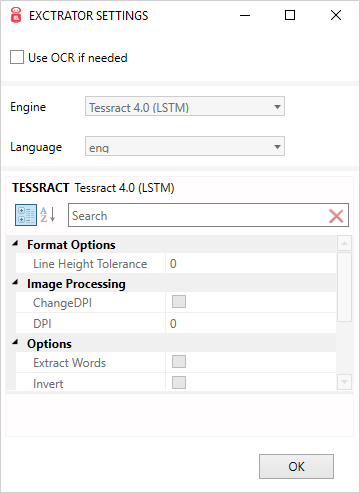Screen dimensions: 360x493
Task: Select the Invert property label
Action: (48, 384)
